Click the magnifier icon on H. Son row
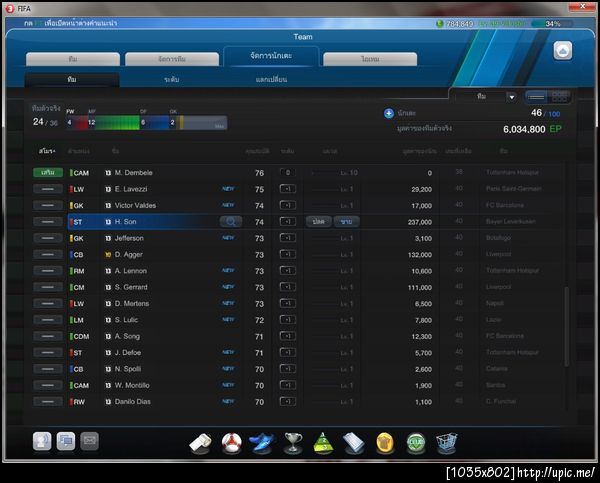The height and width of the screenshot is (483, 600). (x=231, y=222)
